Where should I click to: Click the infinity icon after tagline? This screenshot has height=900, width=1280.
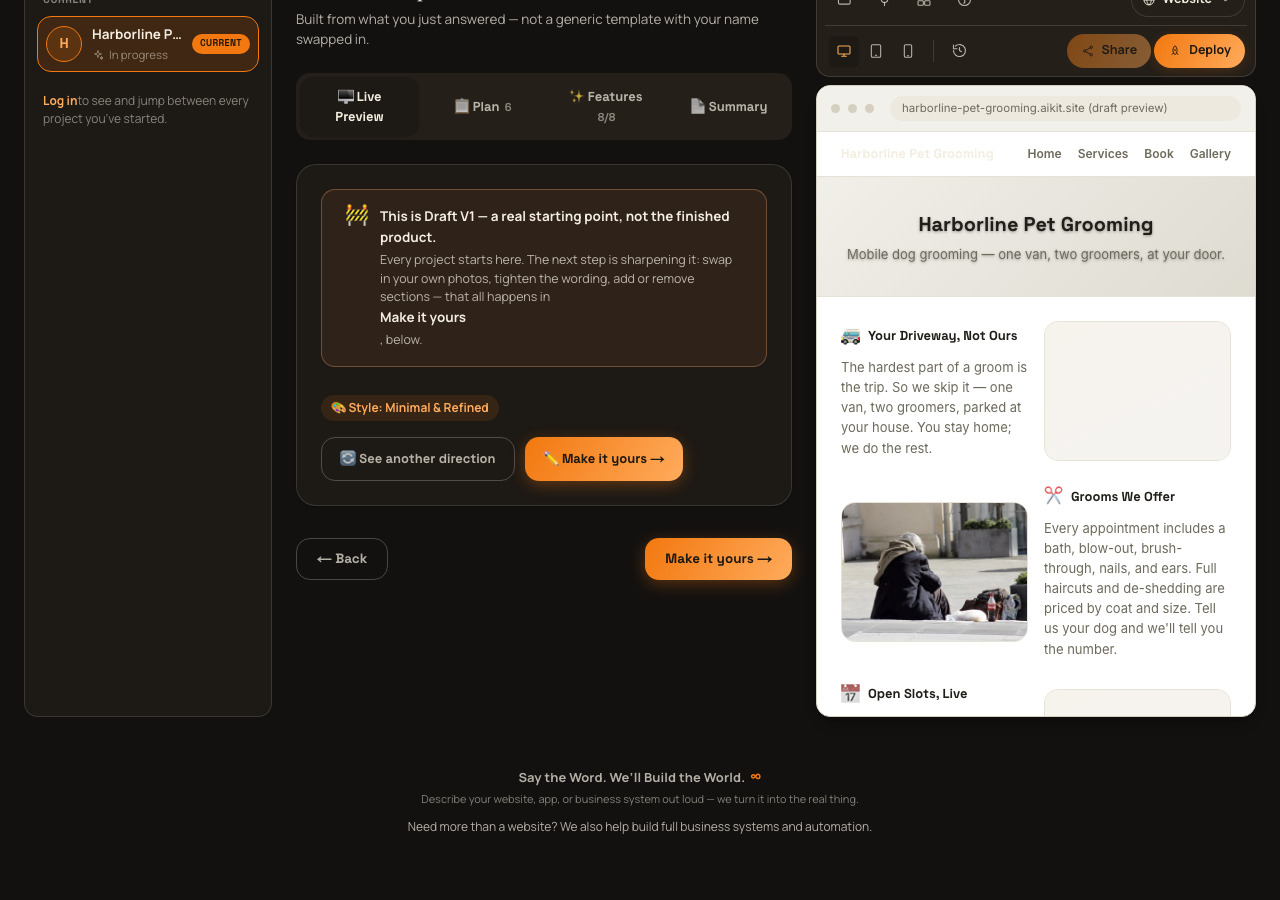[x=756, y=776]
